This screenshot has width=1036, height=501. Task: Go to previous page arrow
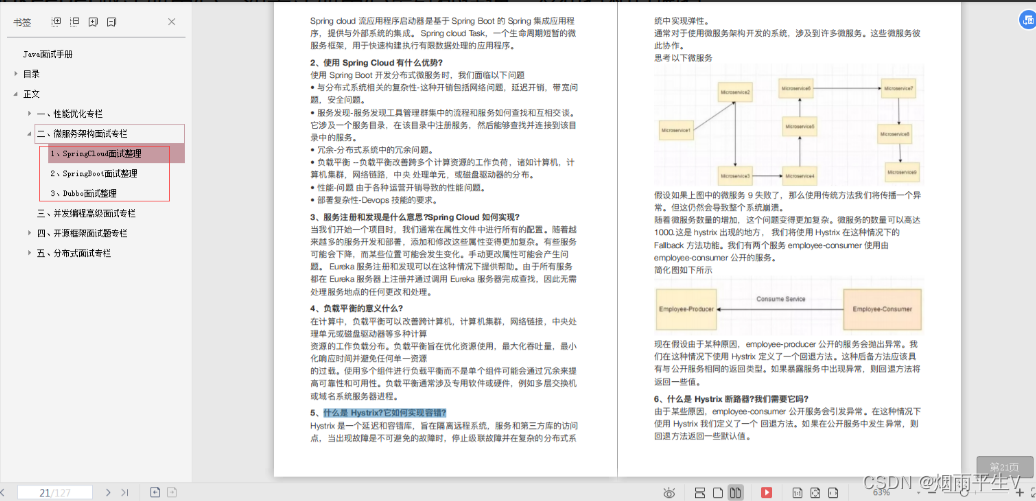pos(3,492)
